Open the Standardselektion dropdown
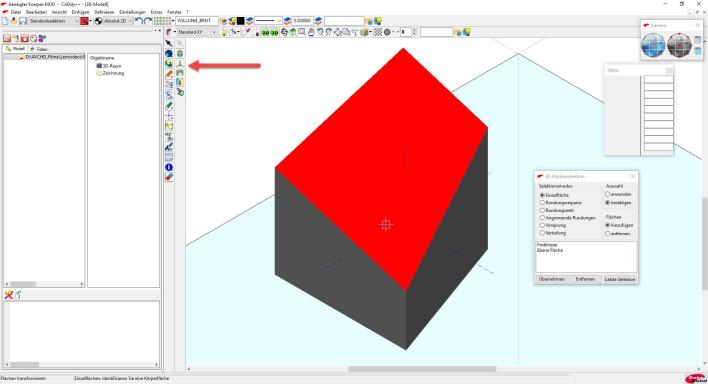The height and width of the screenshot is (384, 708). pyautogui.click(x=53, y=21)
